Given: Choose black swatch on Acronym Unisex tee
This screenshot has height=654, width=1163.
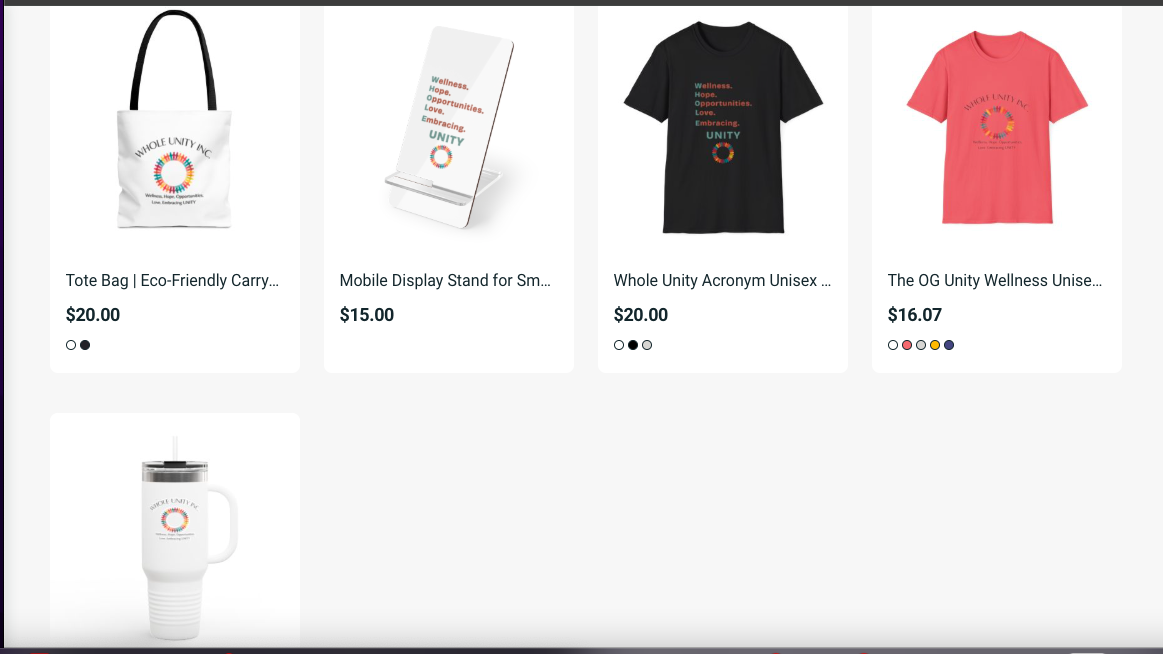Looking at the screenshot, I should pos(633,345).
